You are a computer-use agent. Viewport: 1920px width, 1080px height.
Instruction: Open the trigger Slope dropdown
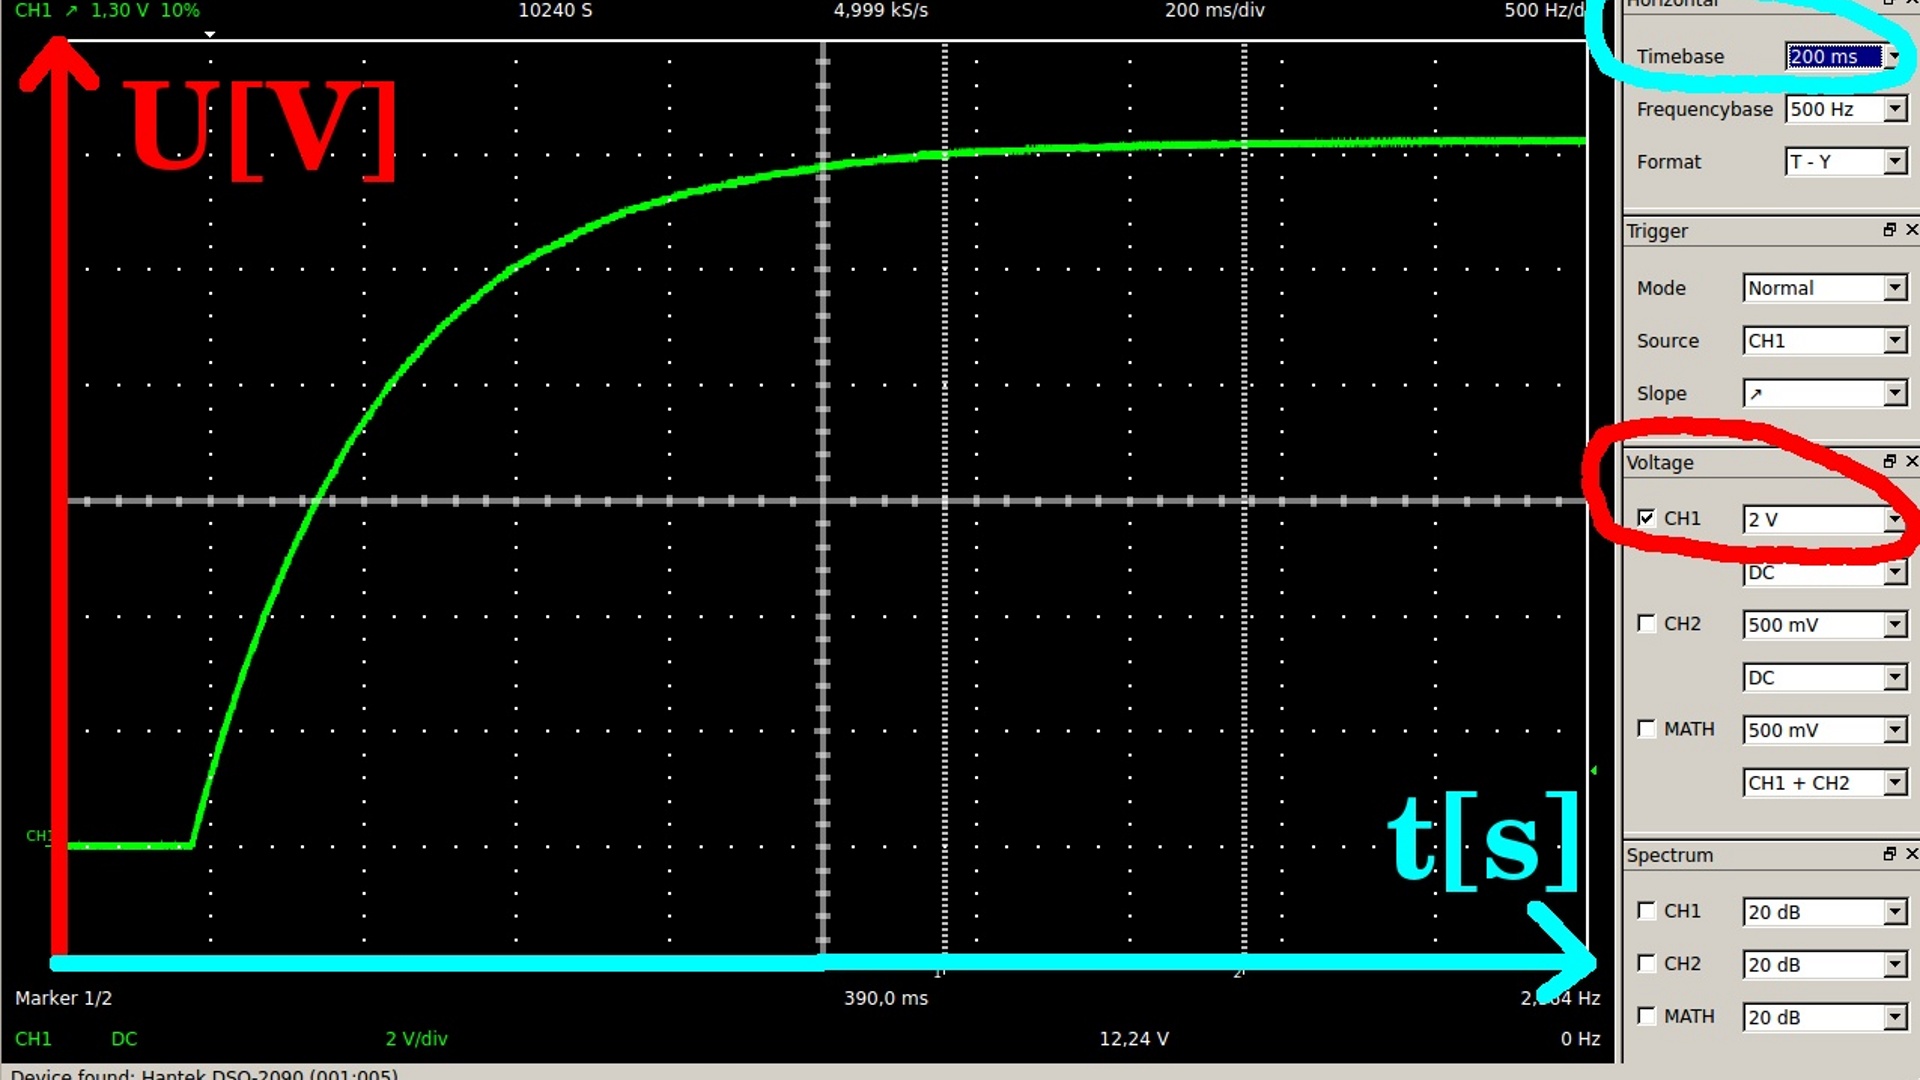[1894, 393]
